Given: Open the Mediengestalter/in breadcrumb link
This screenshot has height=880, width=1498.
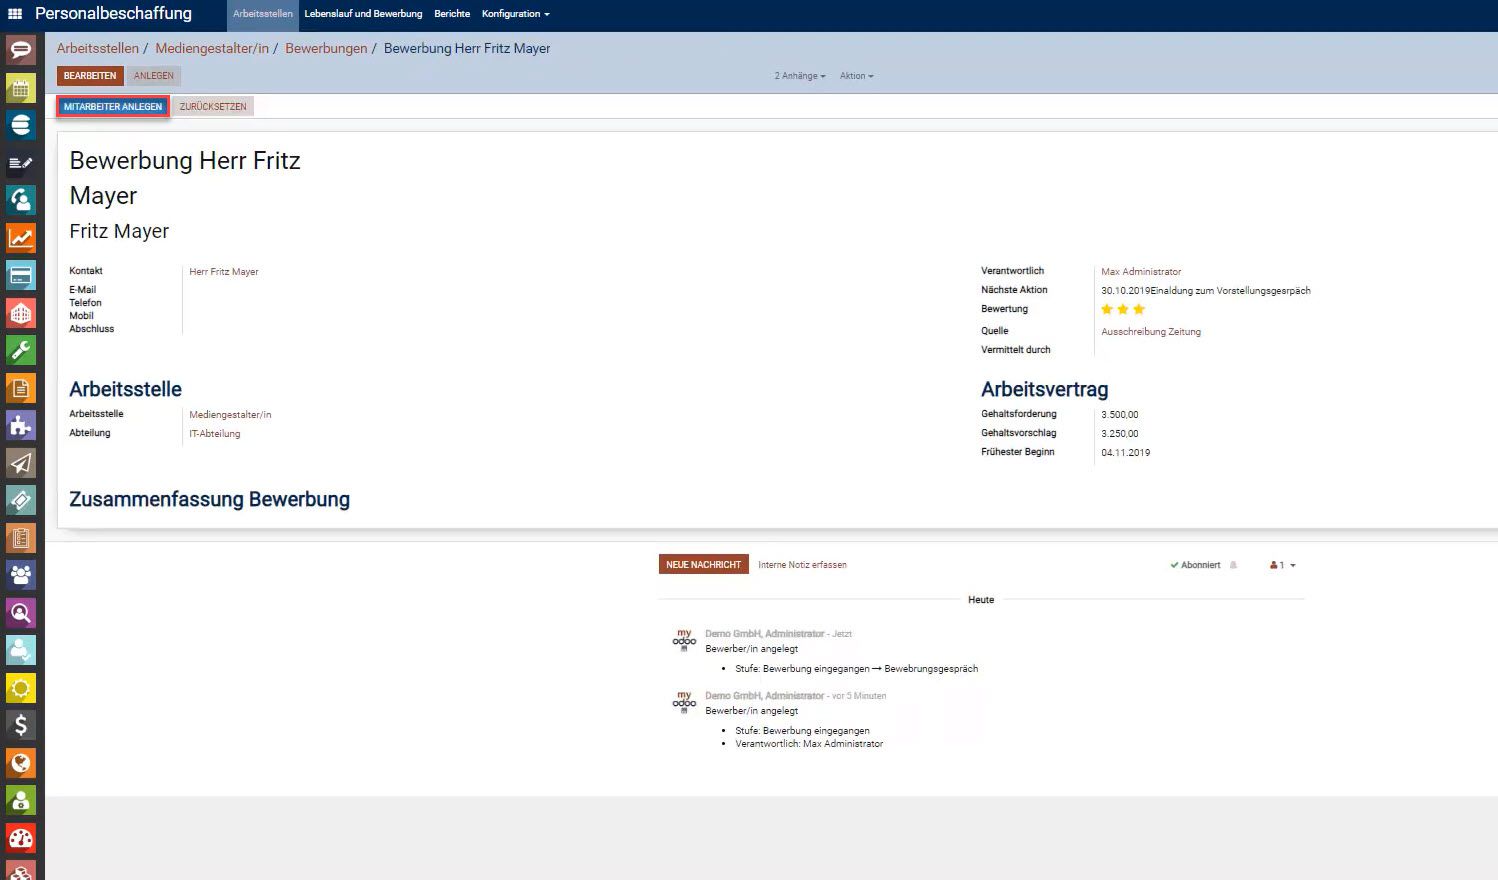Looking at the screenshot, I should tap(212, 48).
